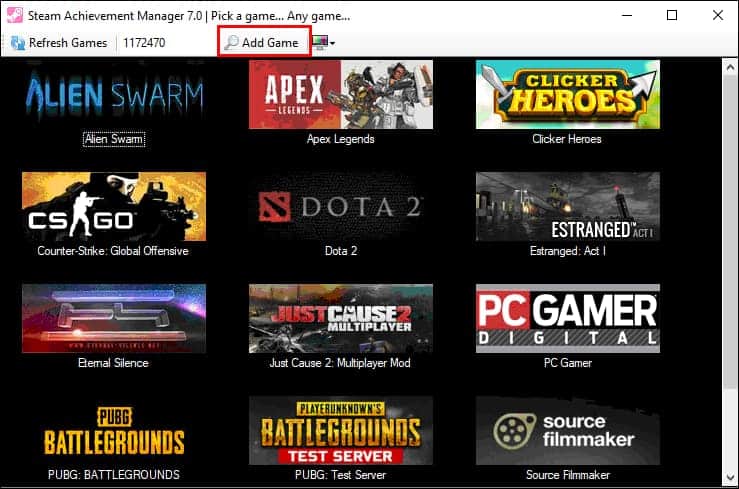Click the Steam Achievement Manager app icon

[x=15, y=15]
